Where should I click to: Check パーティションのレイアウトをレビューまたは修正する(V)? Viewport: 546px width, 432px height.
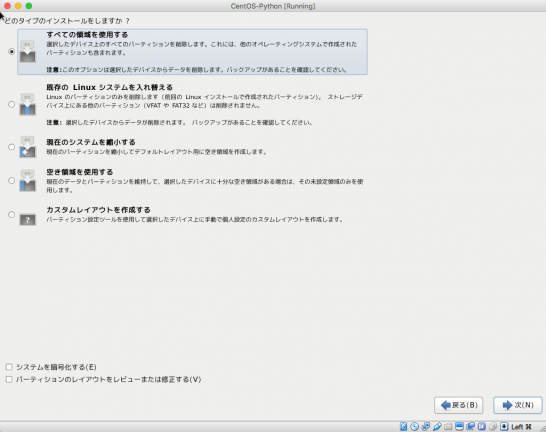(x=9, y=379)
